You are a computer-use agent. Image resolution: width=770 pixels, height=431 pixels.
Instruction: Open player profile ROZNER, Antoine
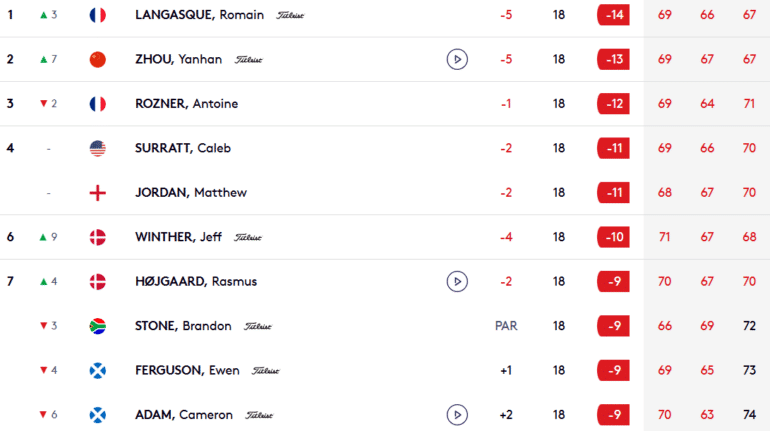click(187, 104)
